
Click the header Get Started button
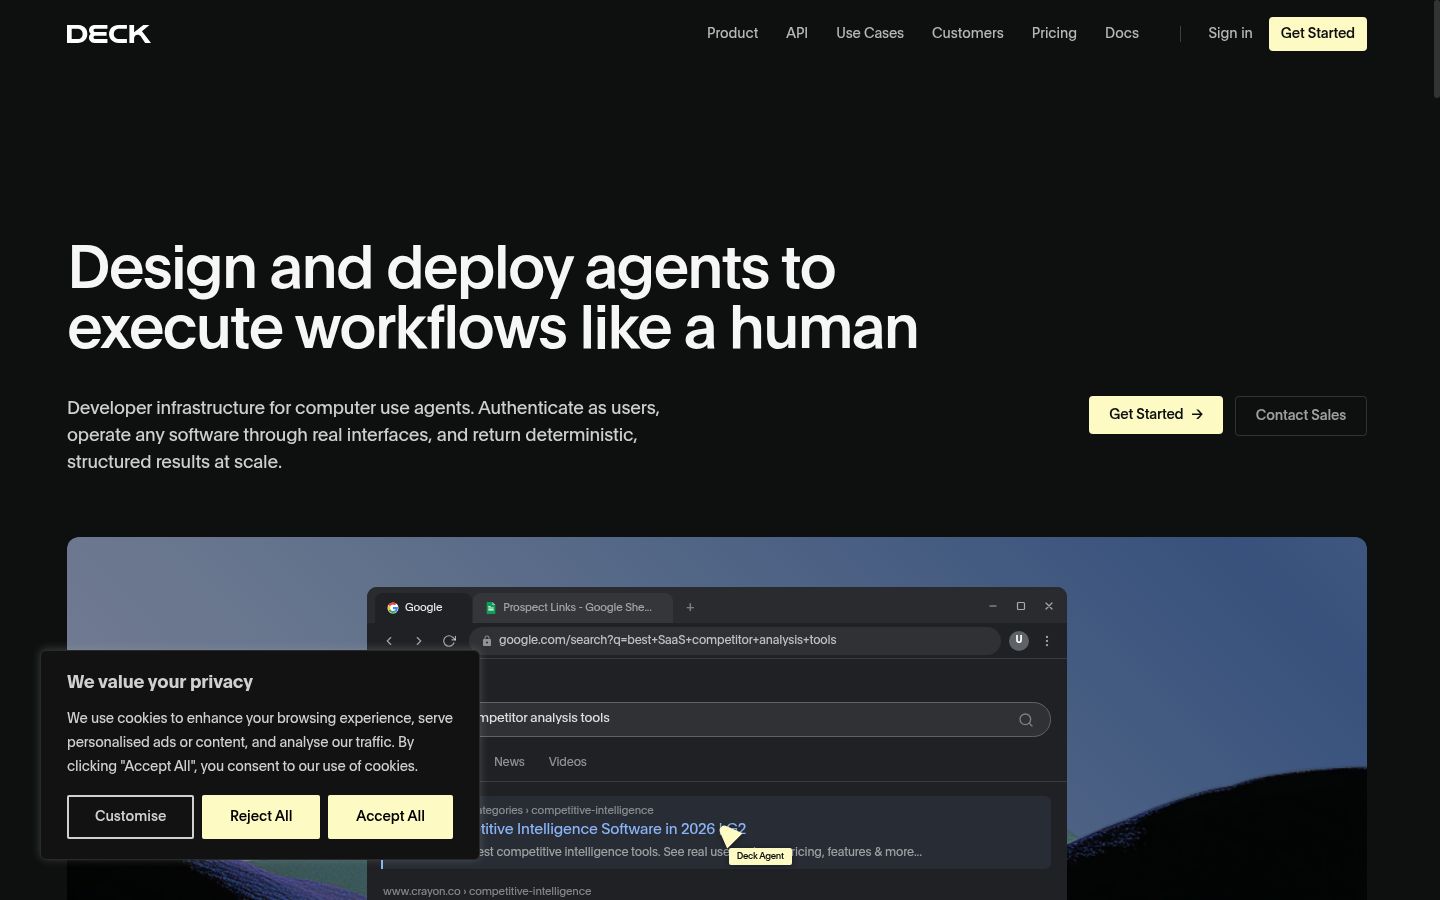click(1317, 34)
